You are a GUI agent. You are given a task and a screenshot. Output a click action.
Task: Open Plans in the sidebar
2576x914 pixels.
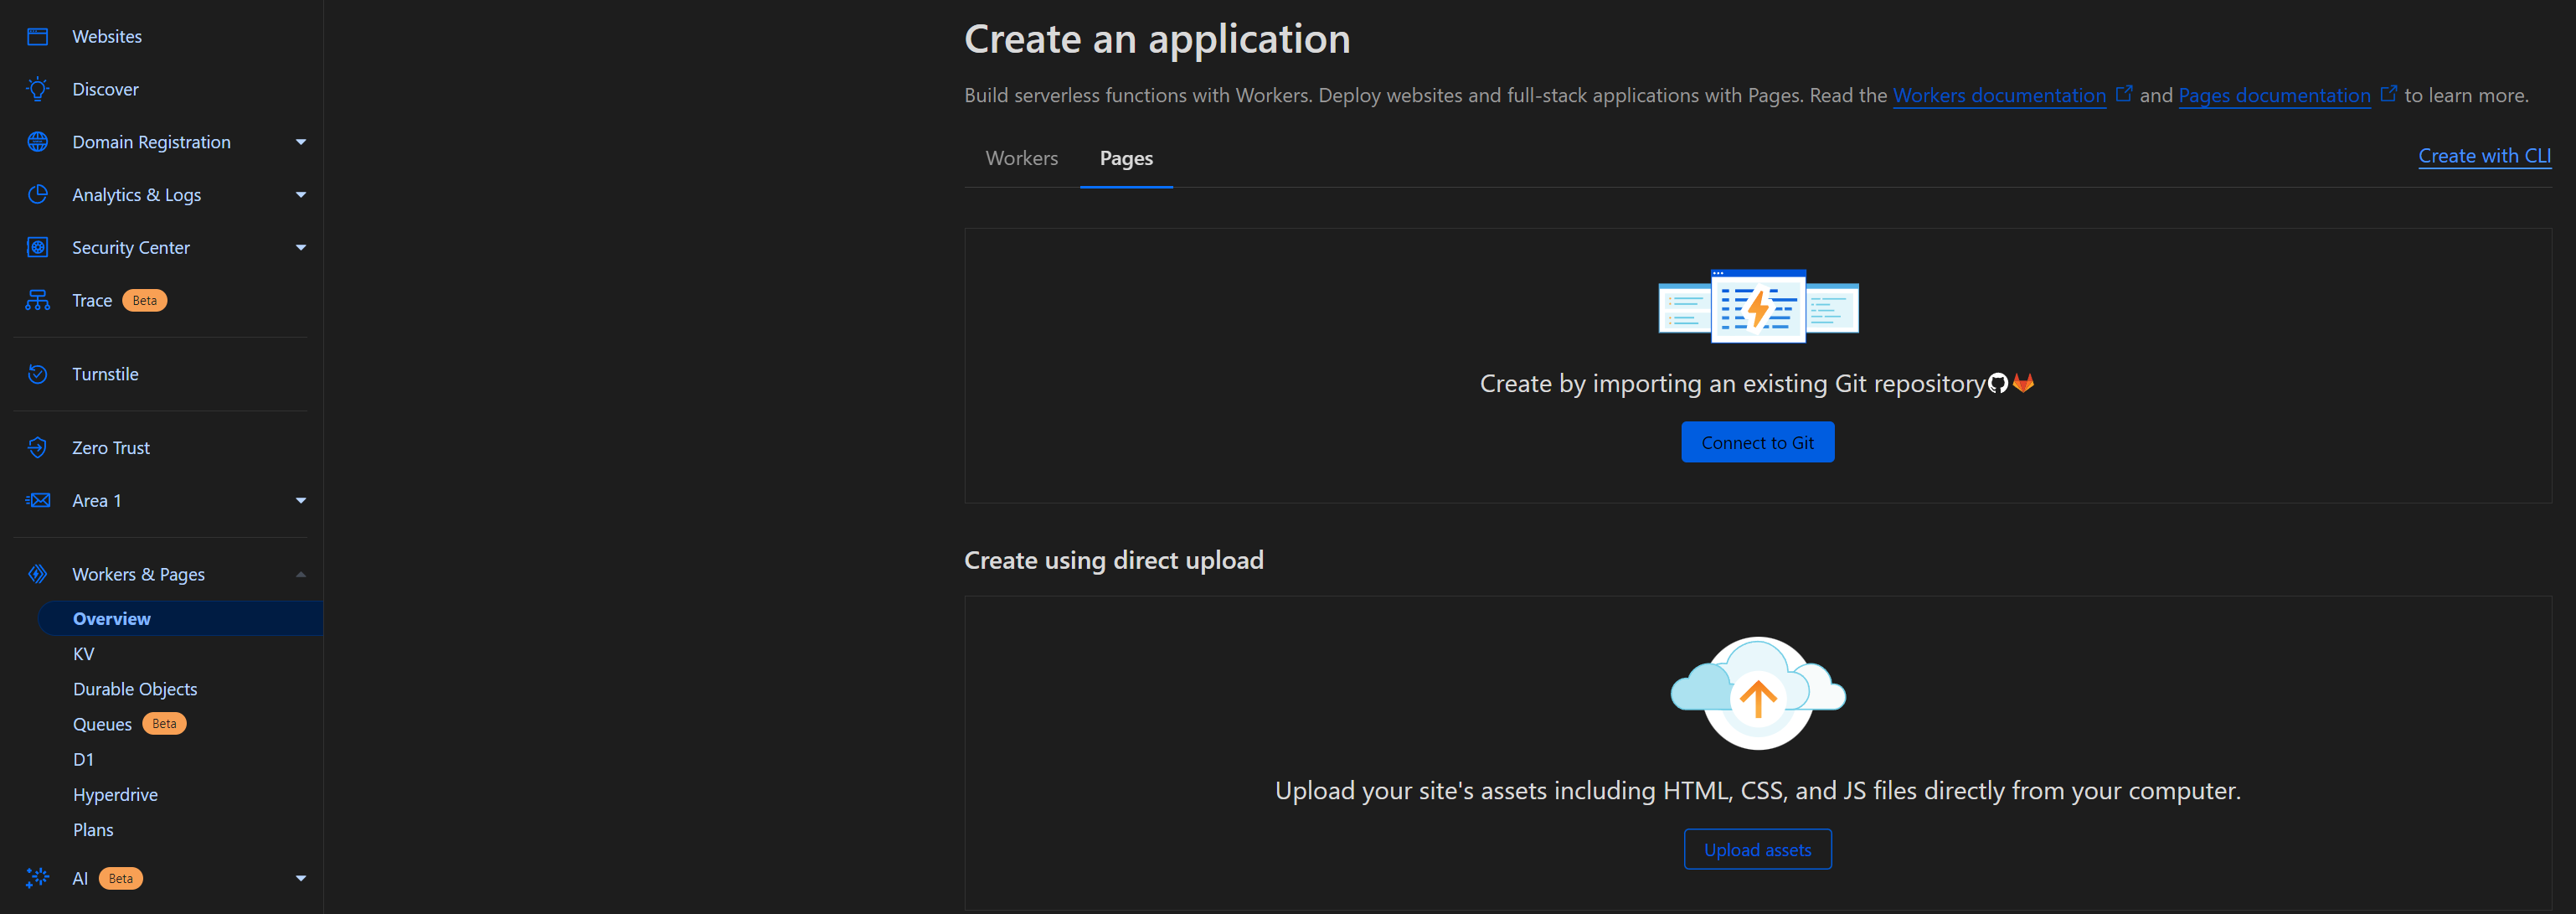click(93, 830)
